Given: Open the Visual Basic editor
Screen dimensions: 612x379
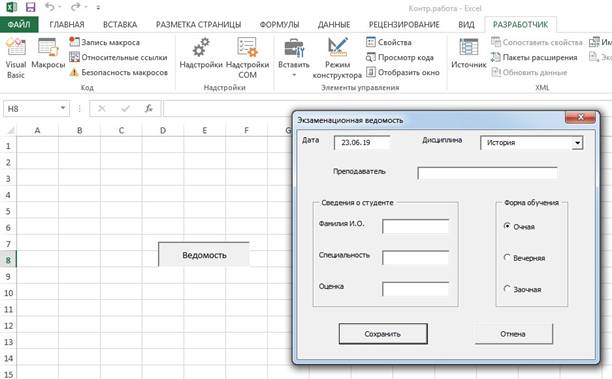Looking at the screenshot, I should (x=16, y=58).
